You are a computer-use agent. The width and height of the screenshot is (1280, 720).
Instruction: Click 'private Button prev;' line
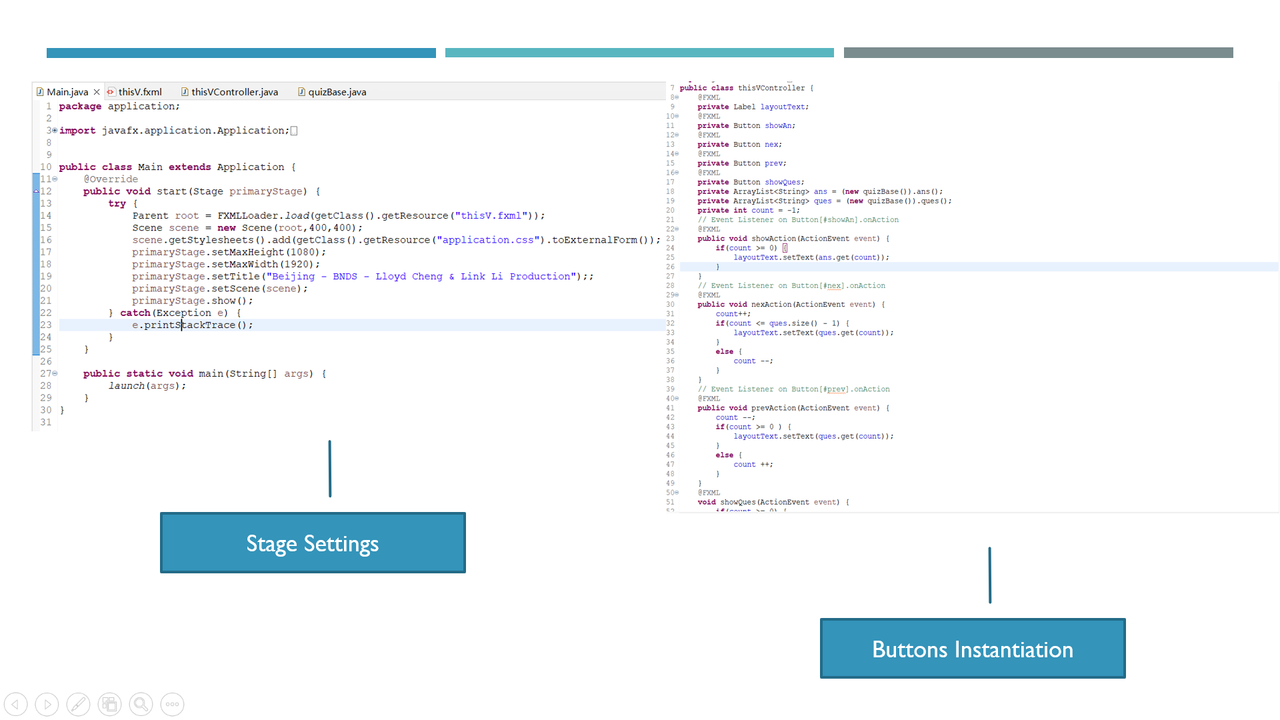[x=742, y=163]
